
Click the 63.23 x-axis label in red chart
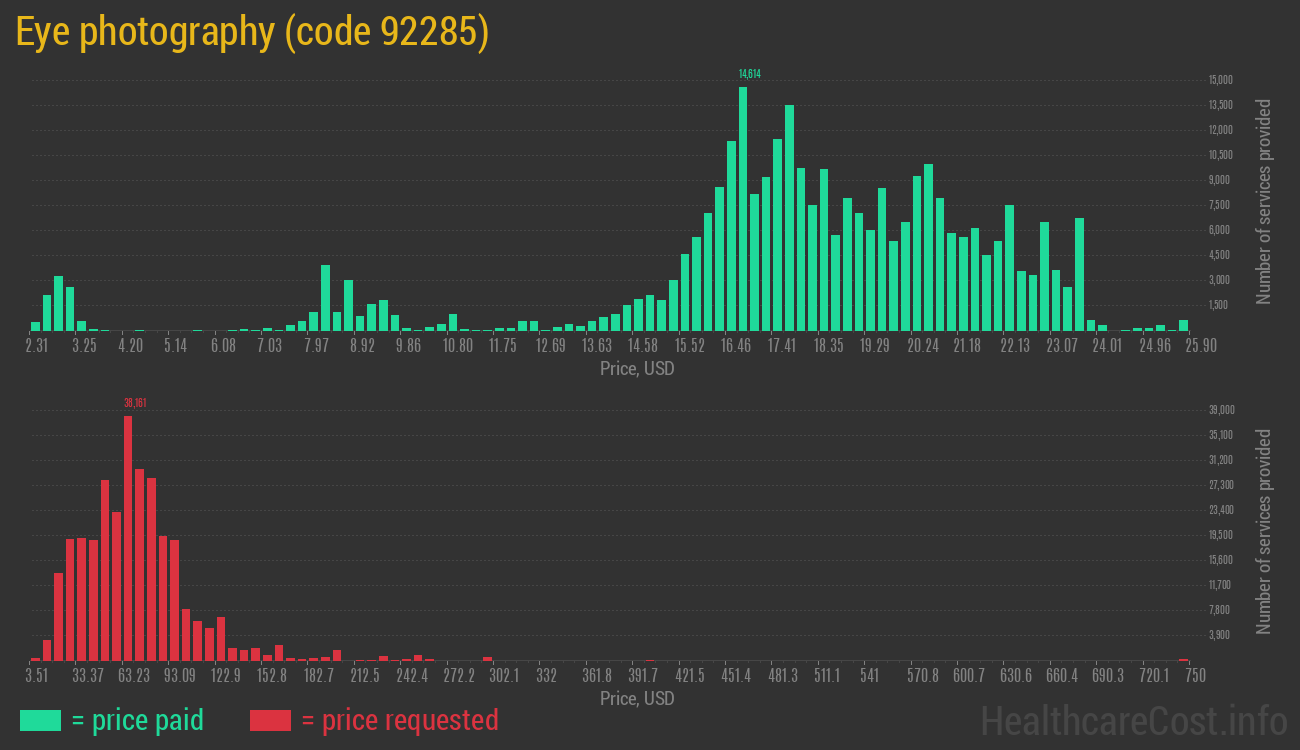[x=134, y=676]
